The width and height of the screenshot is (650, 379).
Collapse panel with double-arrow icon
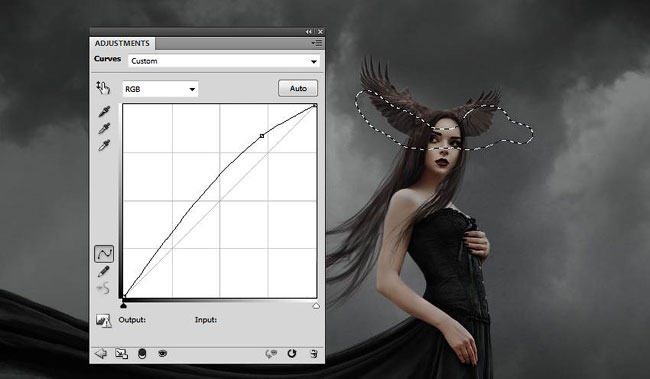[309, 32]
